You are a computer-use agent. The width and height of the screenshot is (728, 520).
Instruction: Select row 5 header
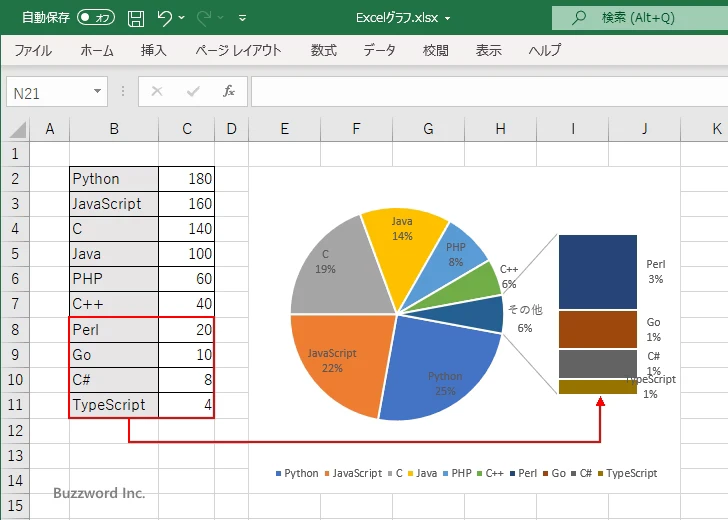click(15, 254)
